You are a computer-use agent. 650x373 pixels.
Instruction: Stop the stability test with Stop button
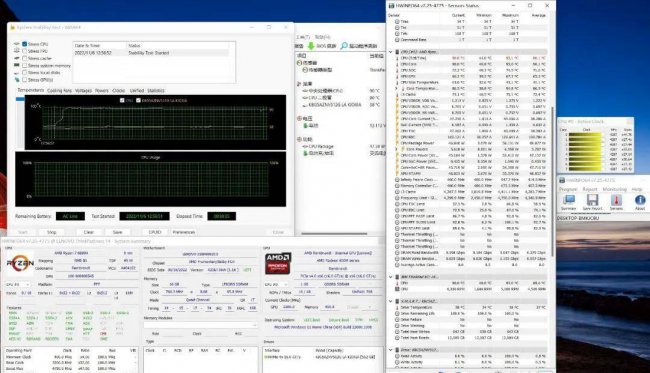(x=51, y=232)
